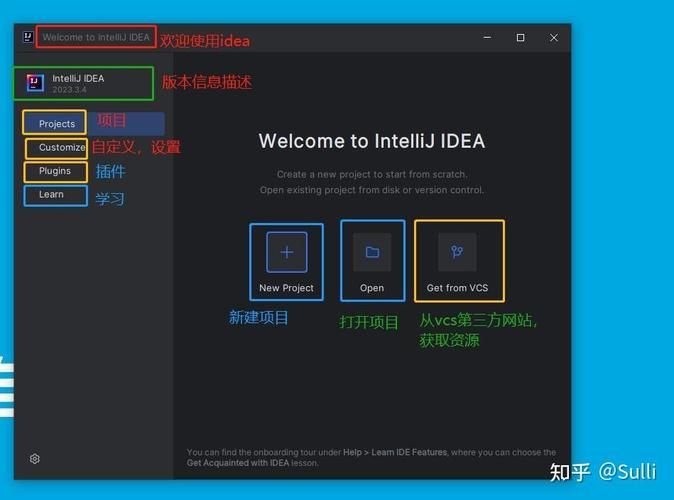The height and width of the screenshot is (500, 674).
Task: Click the 2023.3.4 version text
Action: pos(70,90)
